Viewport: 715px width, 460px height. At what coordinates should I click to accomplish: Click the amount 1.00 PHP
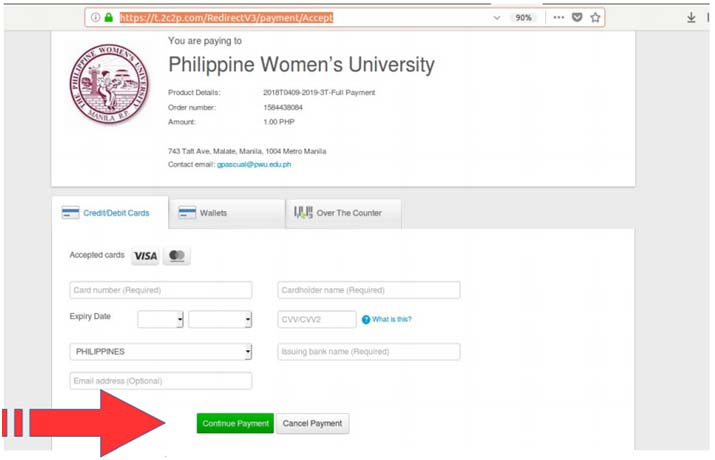(x=279, y=122)
